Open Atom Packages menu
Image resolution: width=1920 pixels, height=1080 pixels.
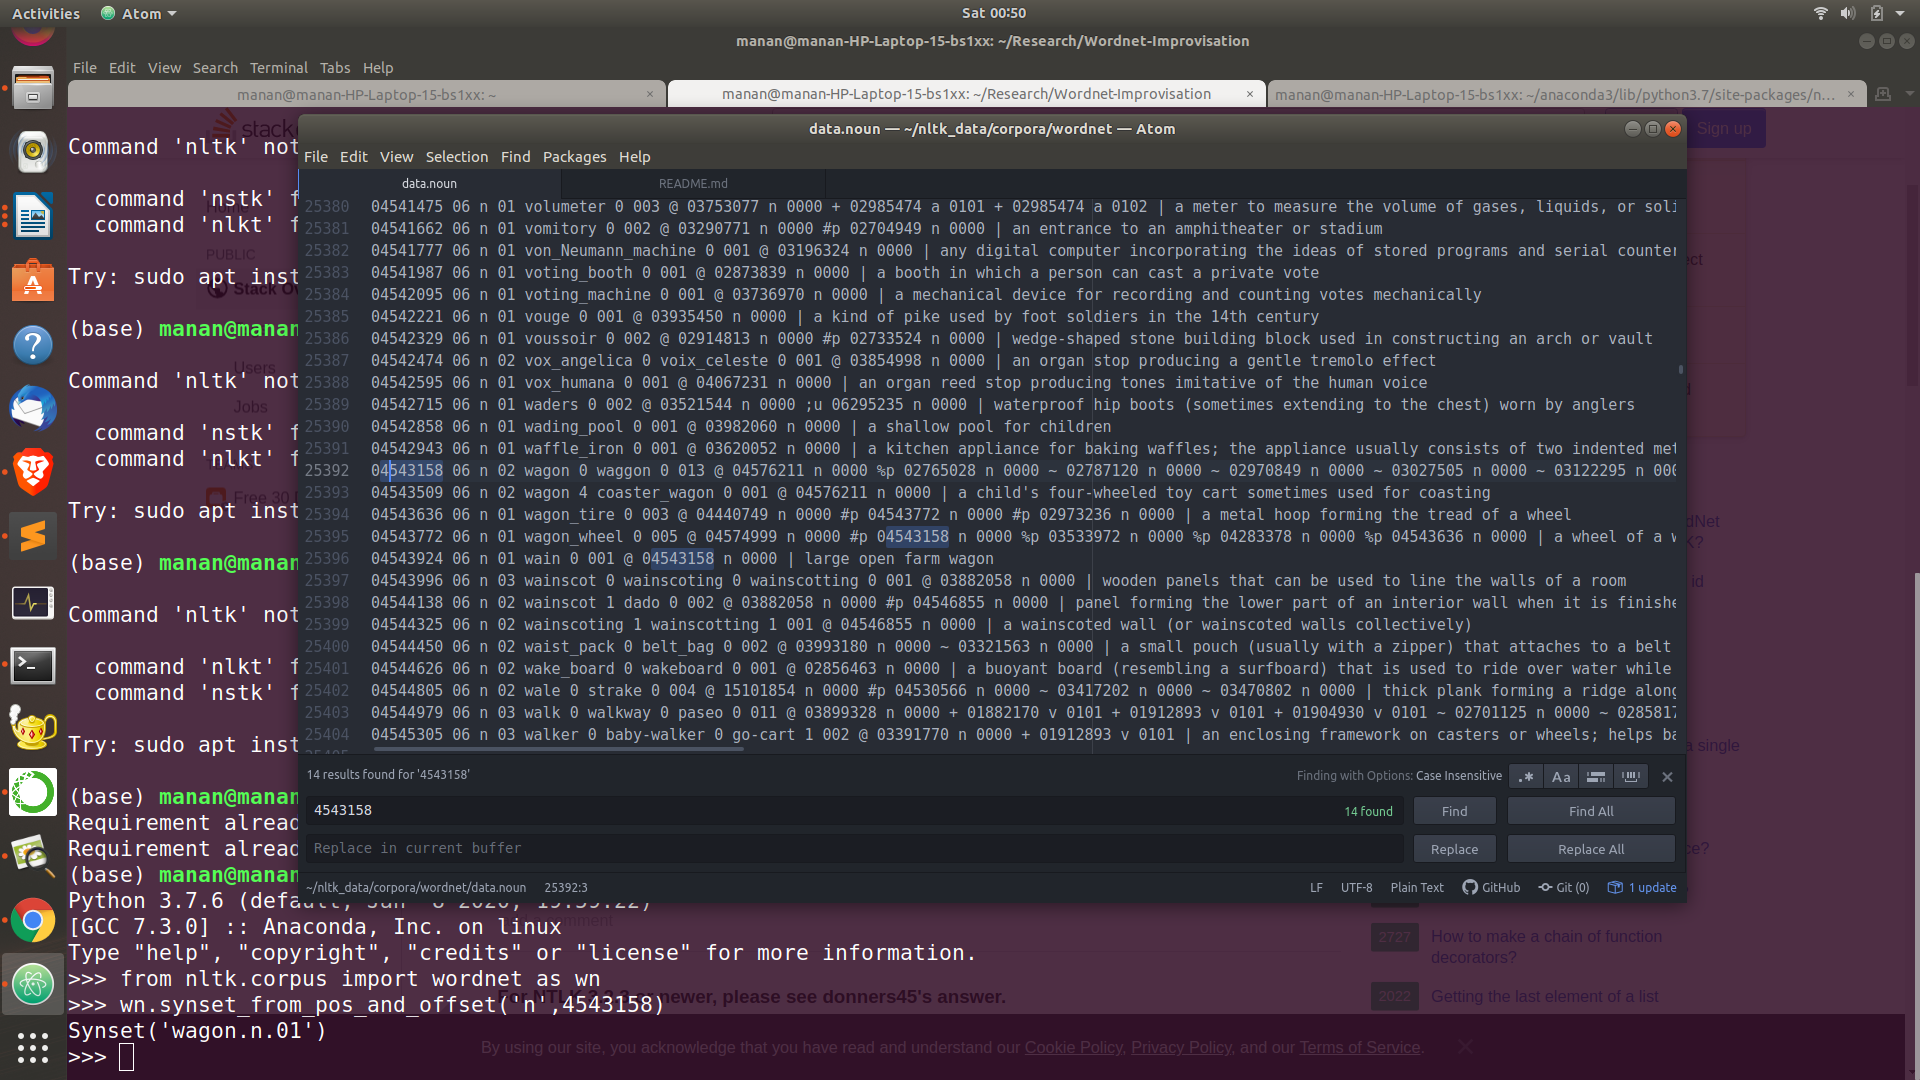574,157
